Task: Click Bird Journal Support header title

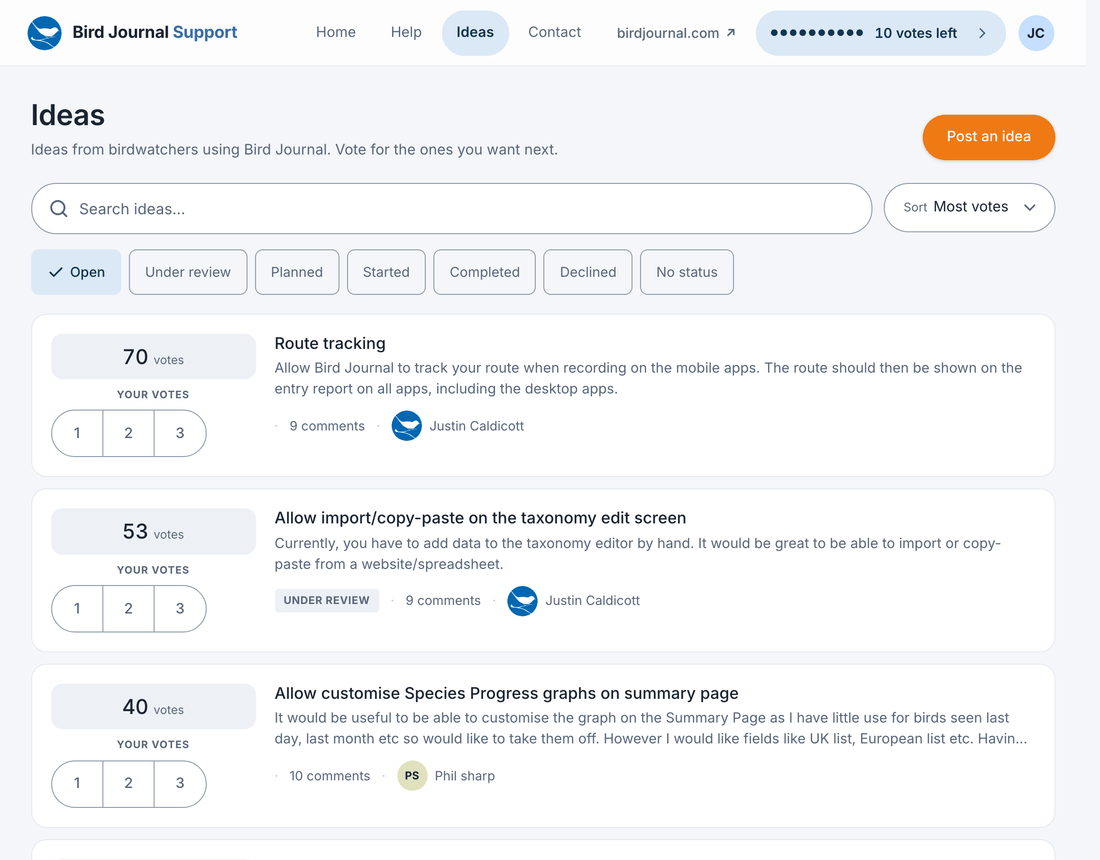Action: 155,32
